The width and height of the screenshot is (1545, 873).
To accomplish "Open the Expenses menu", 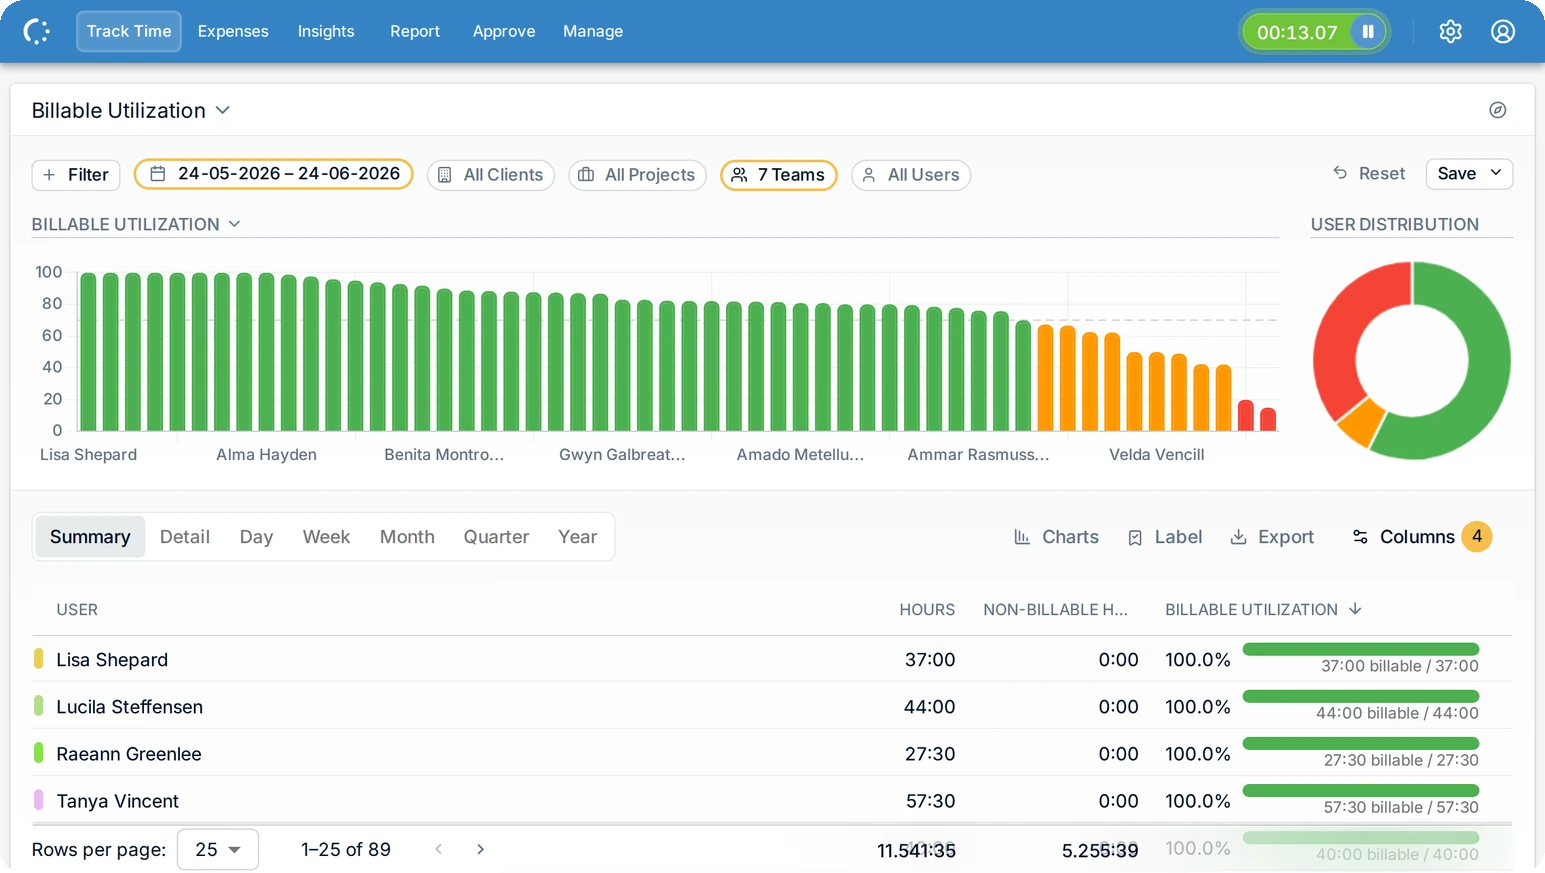I will coord(233,31).
